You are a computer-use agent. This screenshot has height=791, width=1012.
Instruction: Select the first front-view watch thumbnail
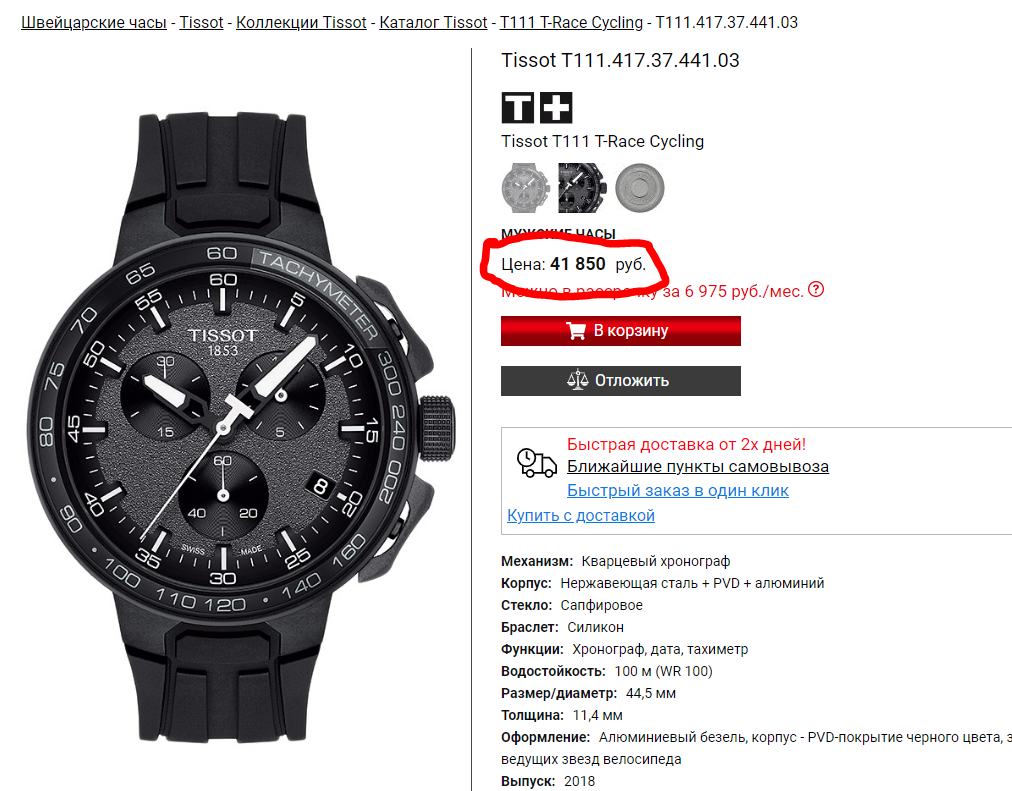pos(525,186)
